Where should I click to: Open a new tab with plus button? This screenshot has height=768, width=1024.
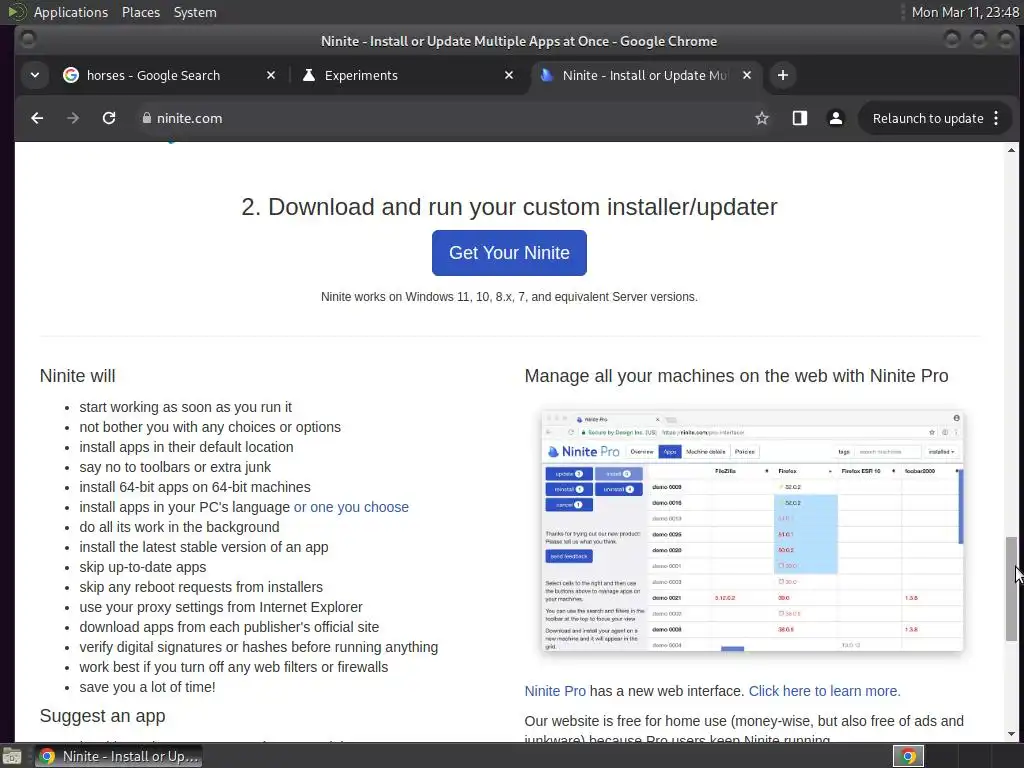coord(782,75)
